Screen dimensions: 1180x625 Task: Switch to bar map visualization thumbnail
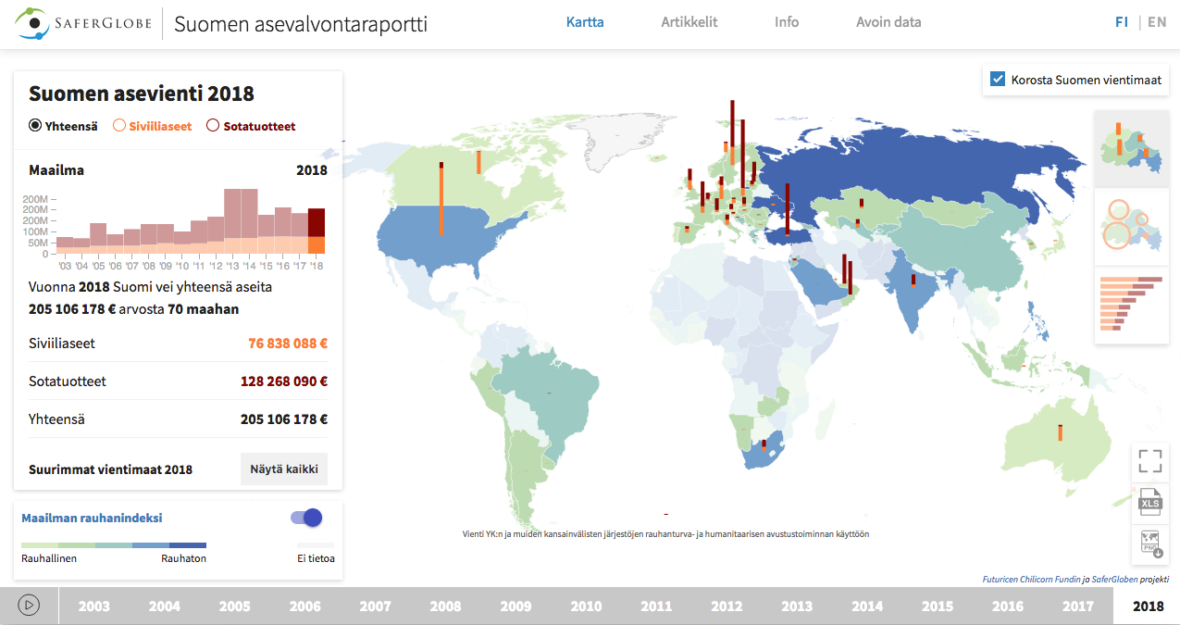1131,148
